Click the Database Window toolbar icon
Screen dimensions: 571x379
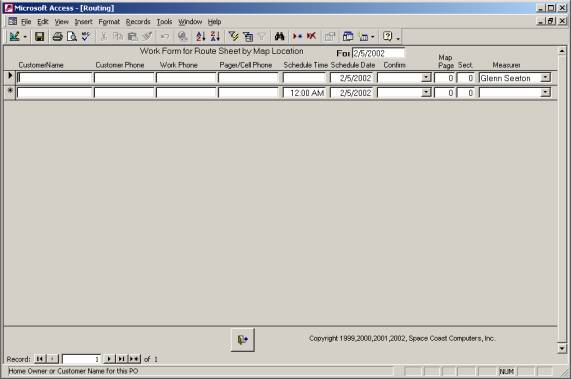click(348, 36)
